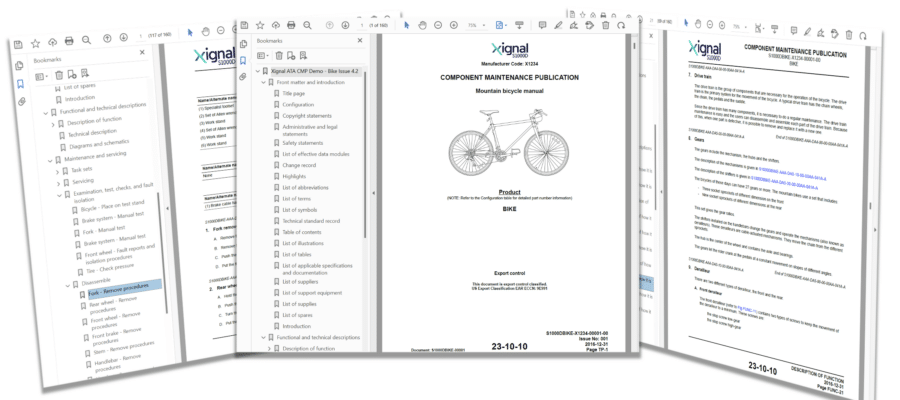Open Copyright statements bookmark
This screenshot has height=400, width=900.
point(307,116)
